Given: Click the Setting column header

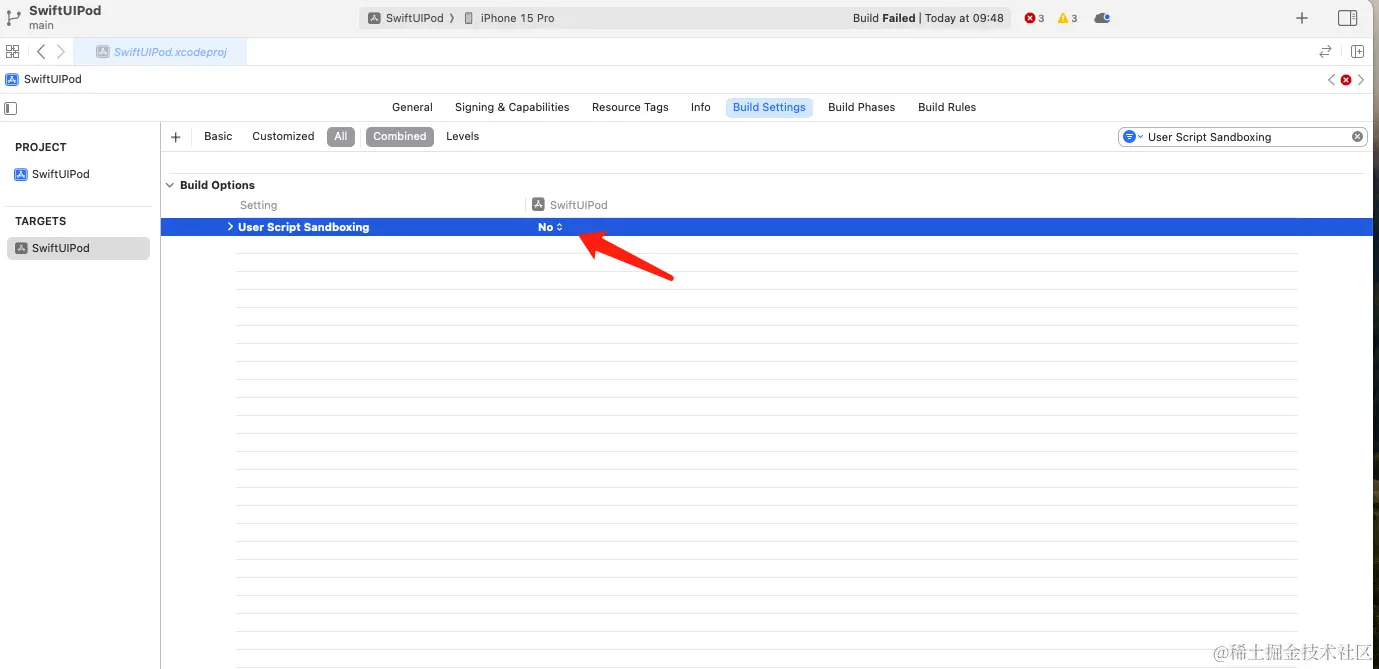Looking at the screenshot, I should [x=259, y=205].
